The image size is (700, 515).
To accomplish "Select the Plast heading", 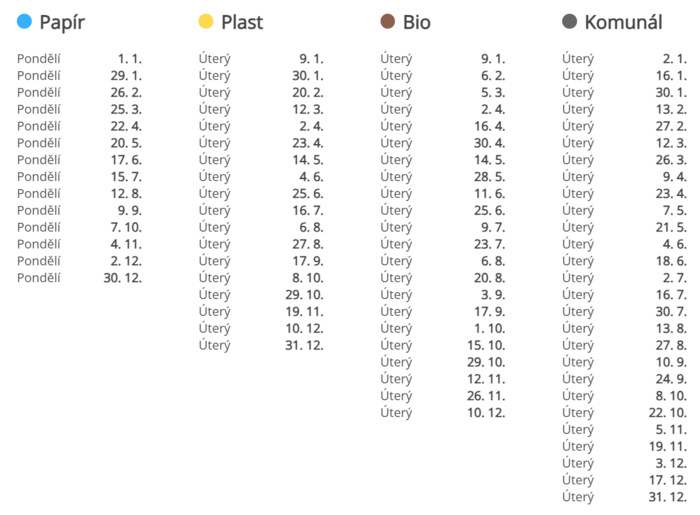I will pyautogui.click(x=242, y=22).
